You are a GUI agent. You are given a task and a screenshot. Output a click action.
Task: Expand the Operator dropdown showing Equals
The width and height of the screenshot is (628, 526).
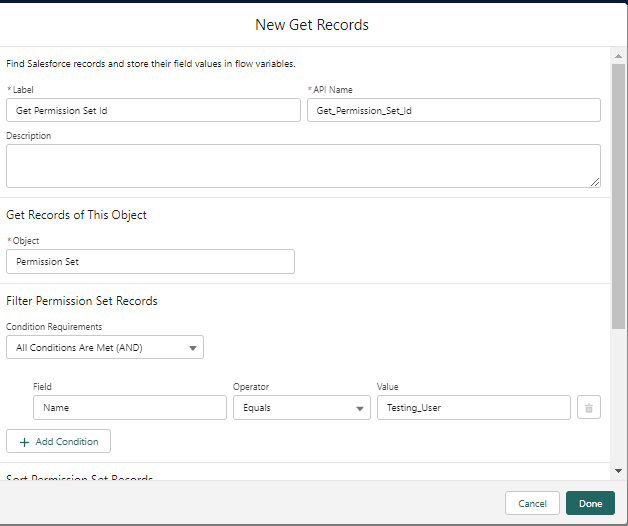point(301,408)
